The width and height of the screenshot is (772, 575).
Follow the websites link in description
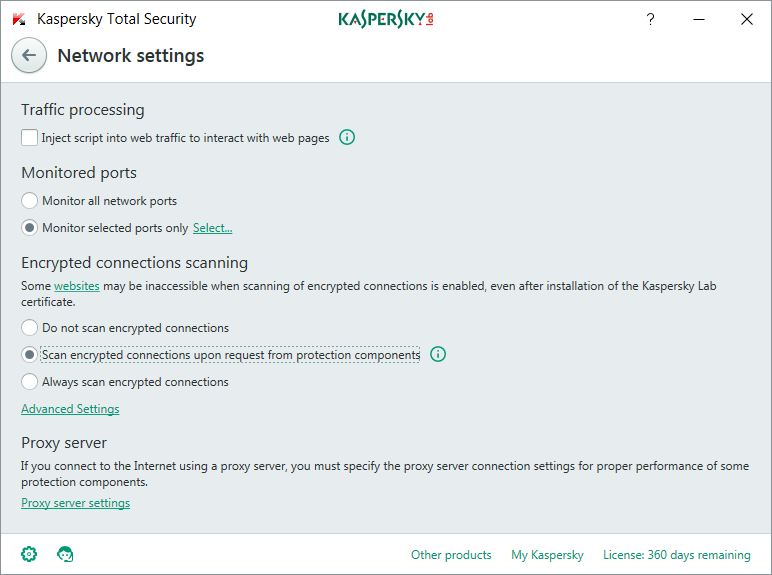[x=77, y=286]
